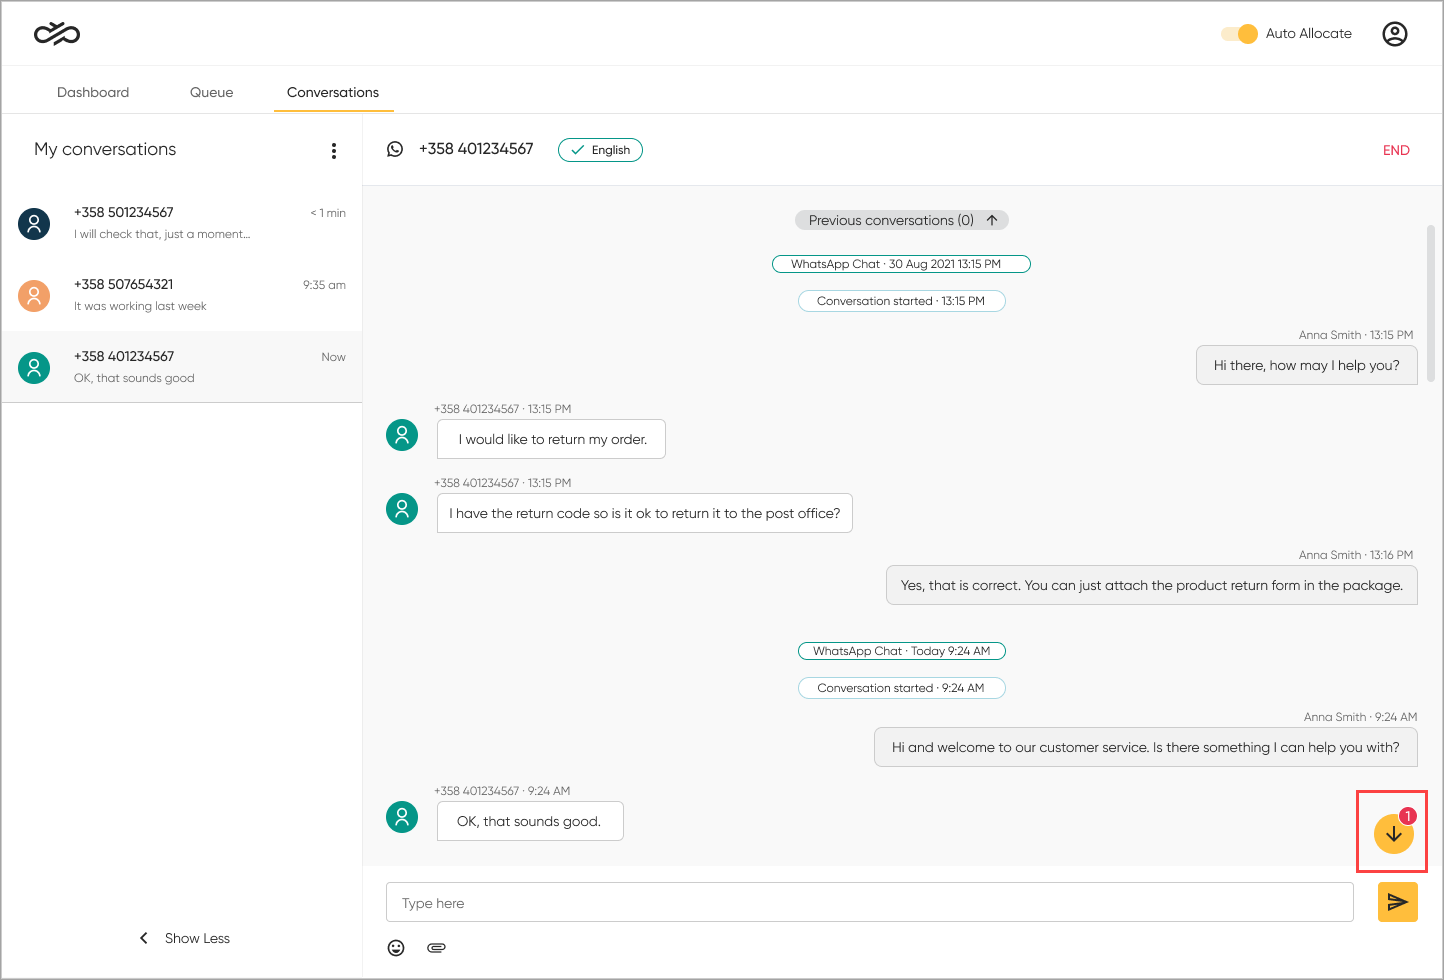Select the +358 501234567 conversation
Viewport: 1444px width, 980px height.
pyautogui.click(x=182, y=223)
